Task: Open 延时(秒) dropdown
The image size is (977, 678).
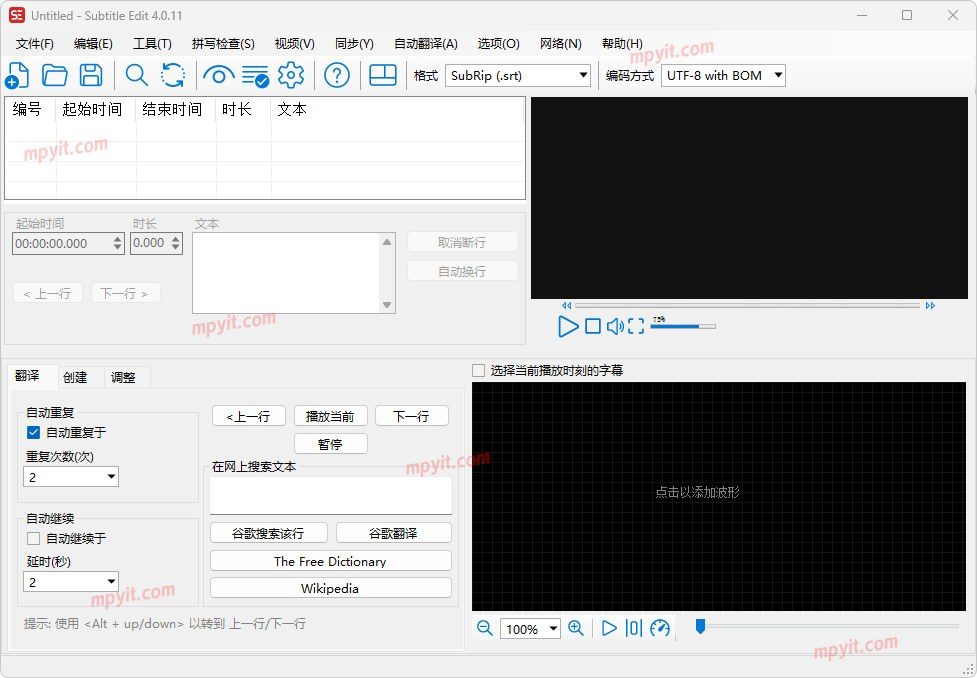Action: pyautogui.click(x=71, y=582)
